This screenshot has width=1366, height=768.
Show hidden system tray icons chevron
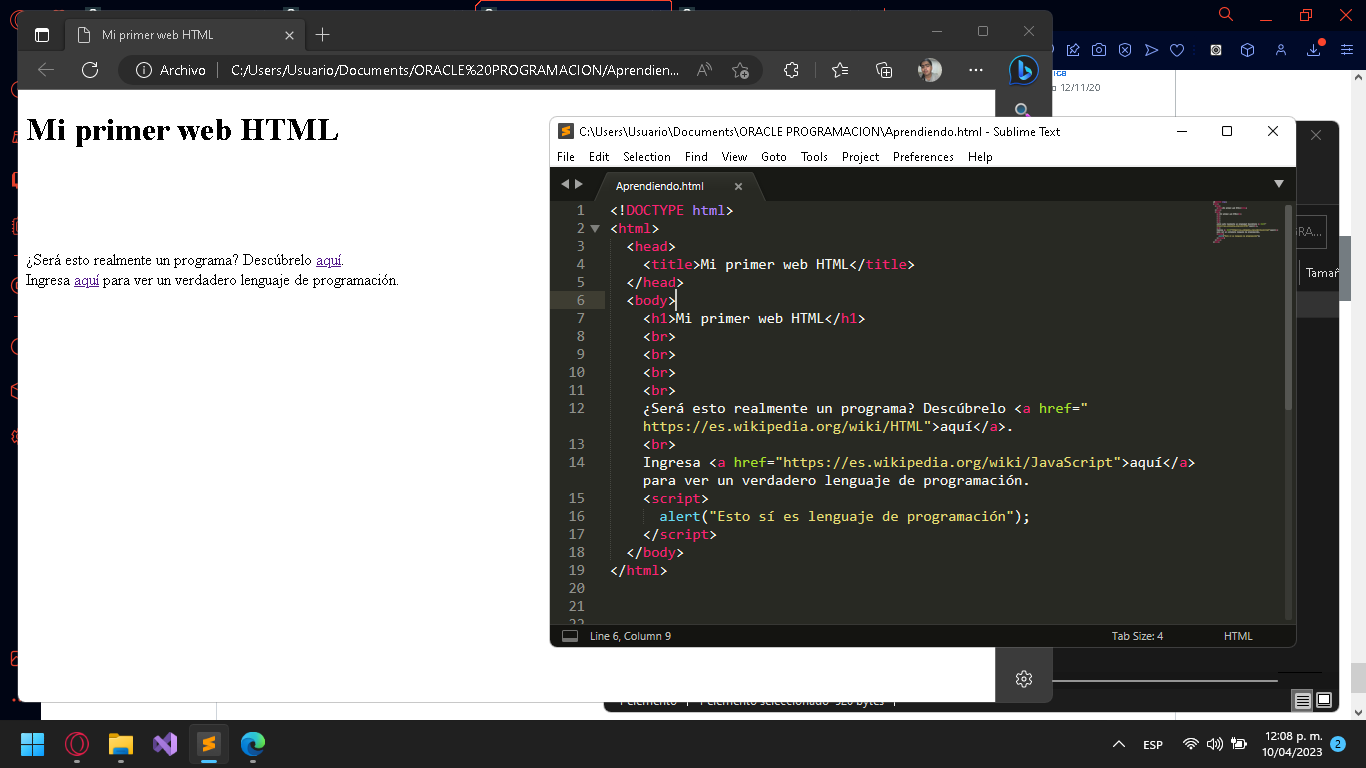click(x=1119, y=744)
